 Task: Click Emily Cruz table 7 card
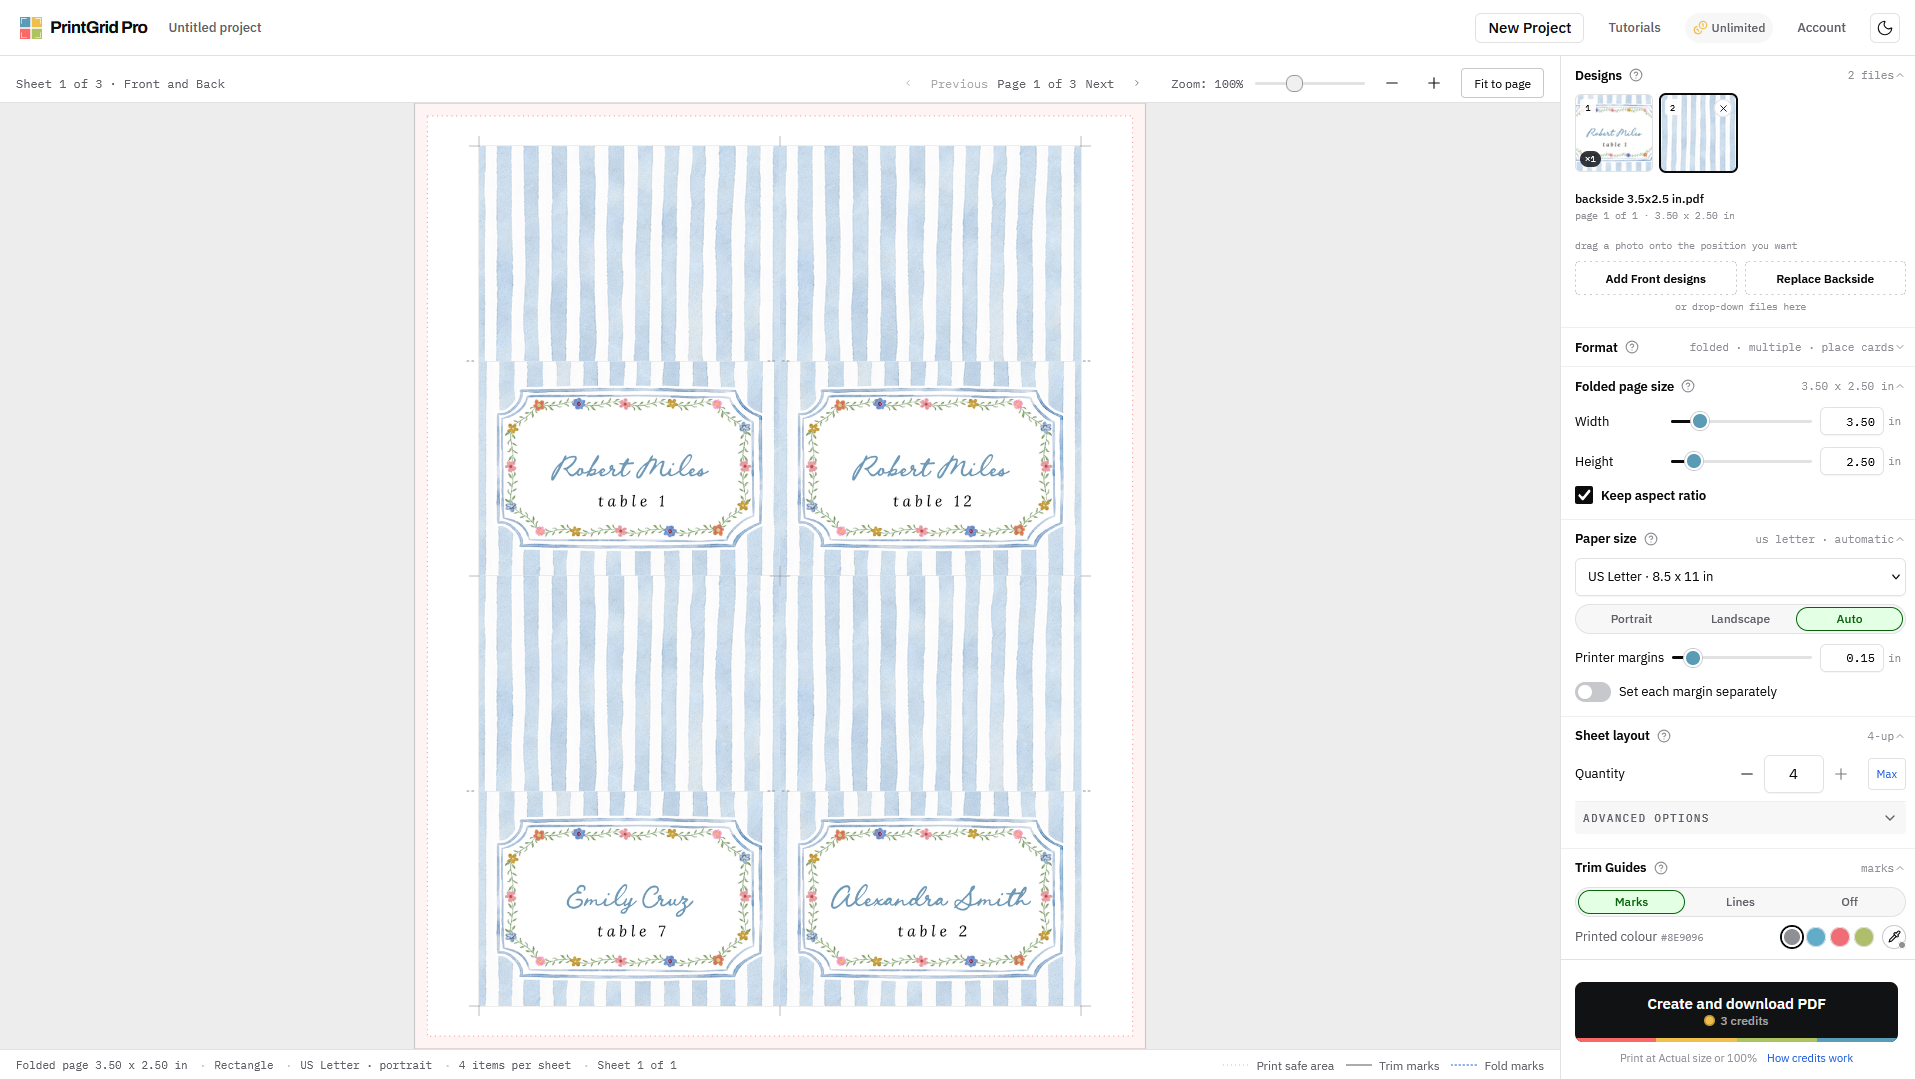tap(630, 898)
